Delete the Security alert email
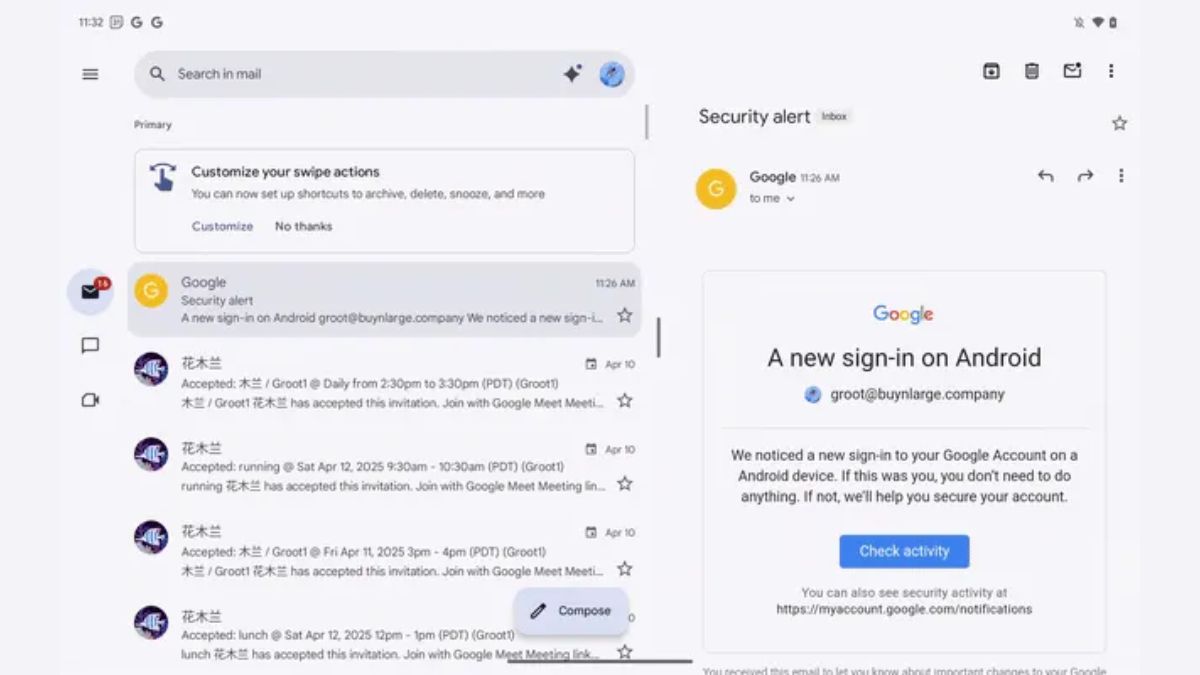 click(1032, 71)
